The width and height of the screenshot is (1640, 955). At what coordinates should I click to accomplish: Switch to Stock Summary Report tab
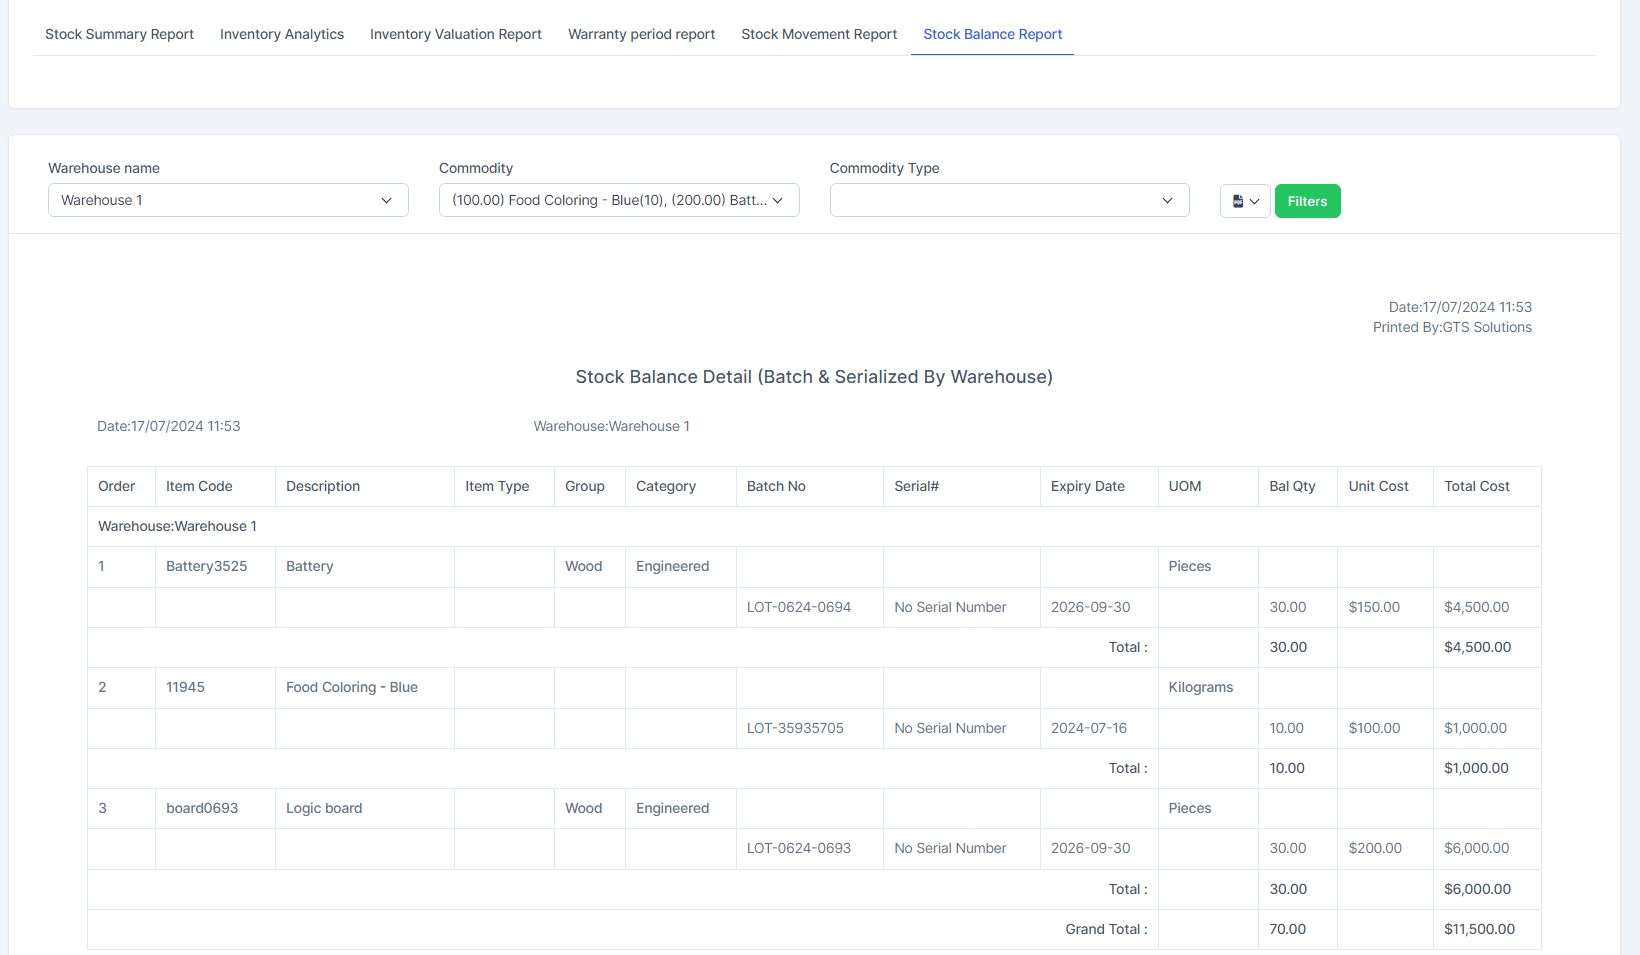click(x=119, y=34)
